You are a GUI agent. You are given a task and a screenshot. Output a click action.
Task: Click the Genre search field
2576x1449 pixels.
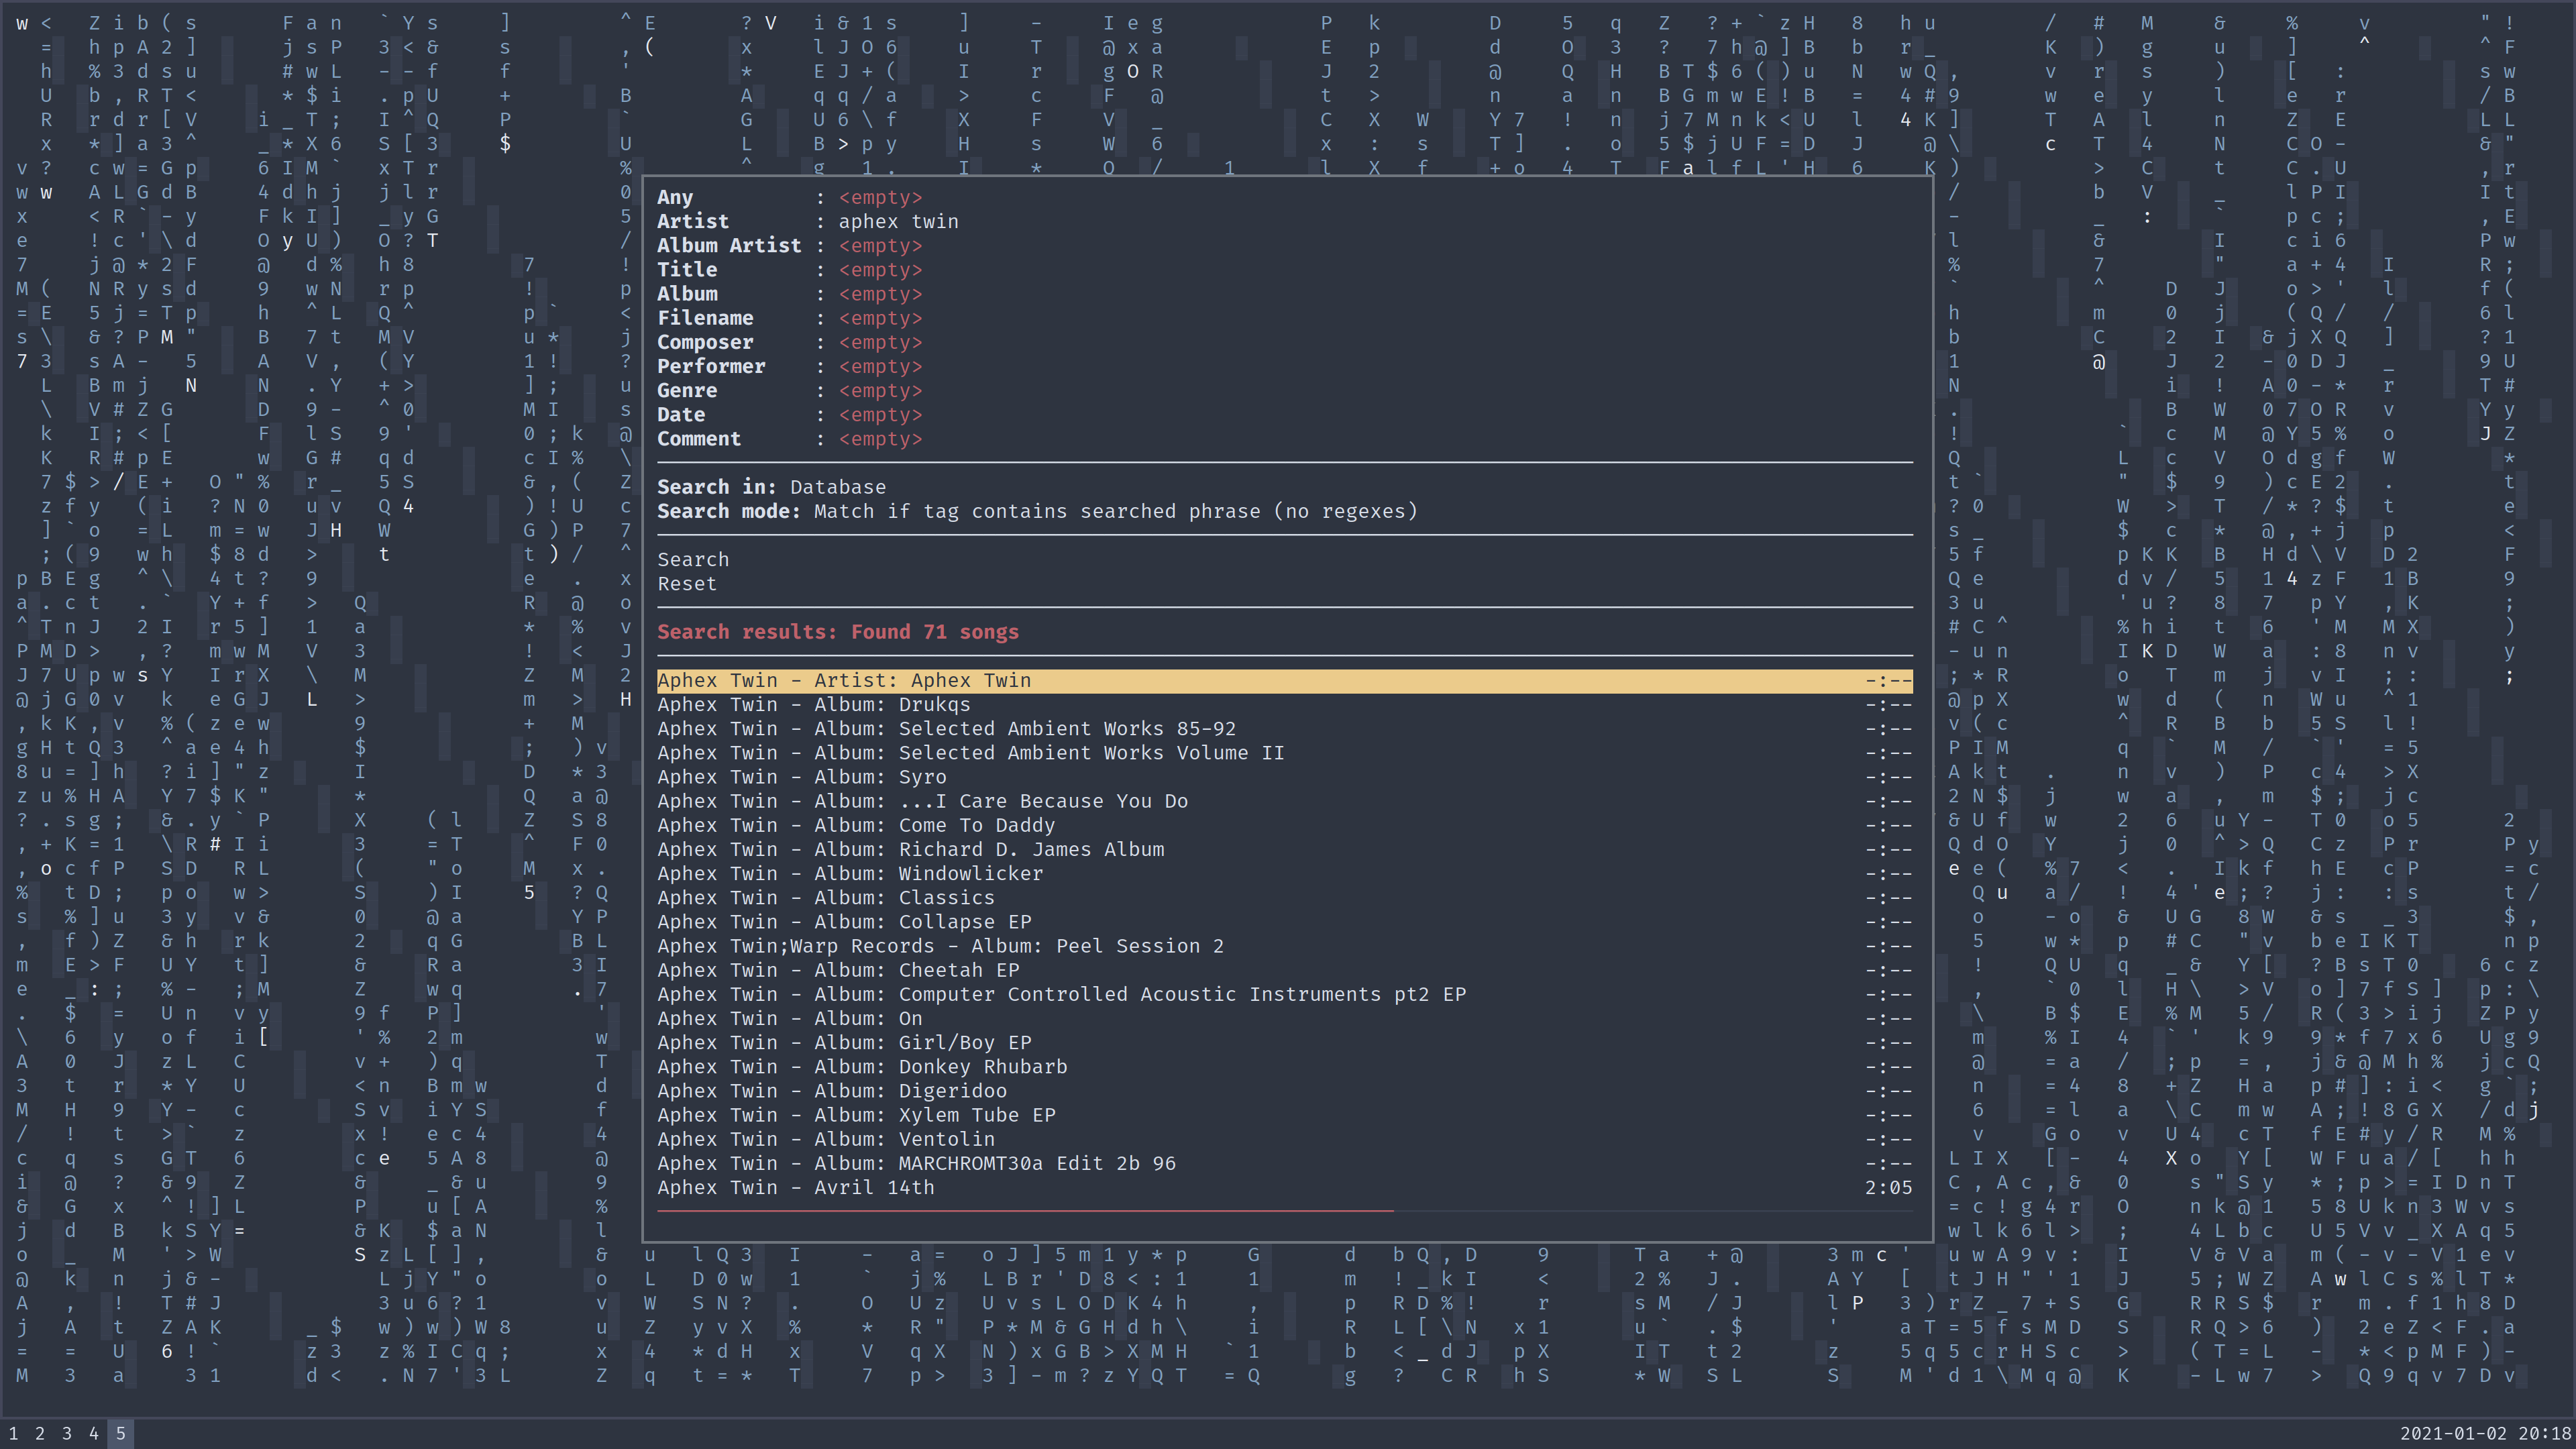point(880,391)
